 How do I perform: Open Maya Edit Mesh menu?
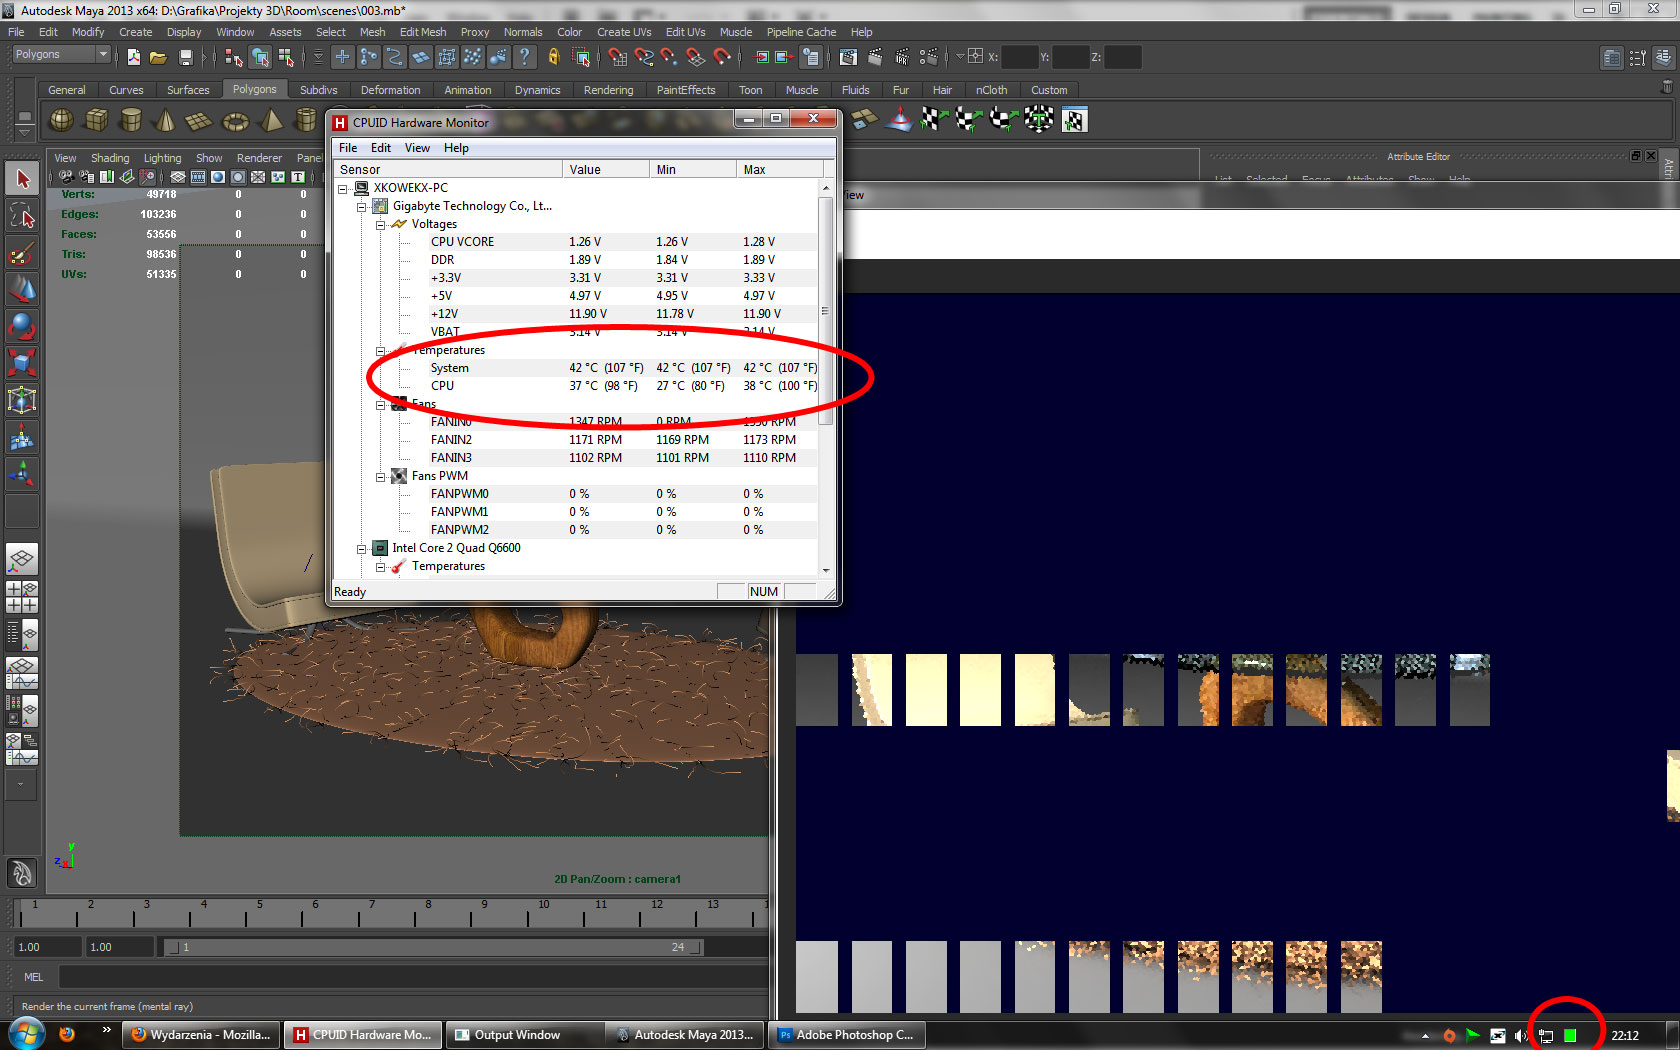pyautogui.click(x=423, y=32)
